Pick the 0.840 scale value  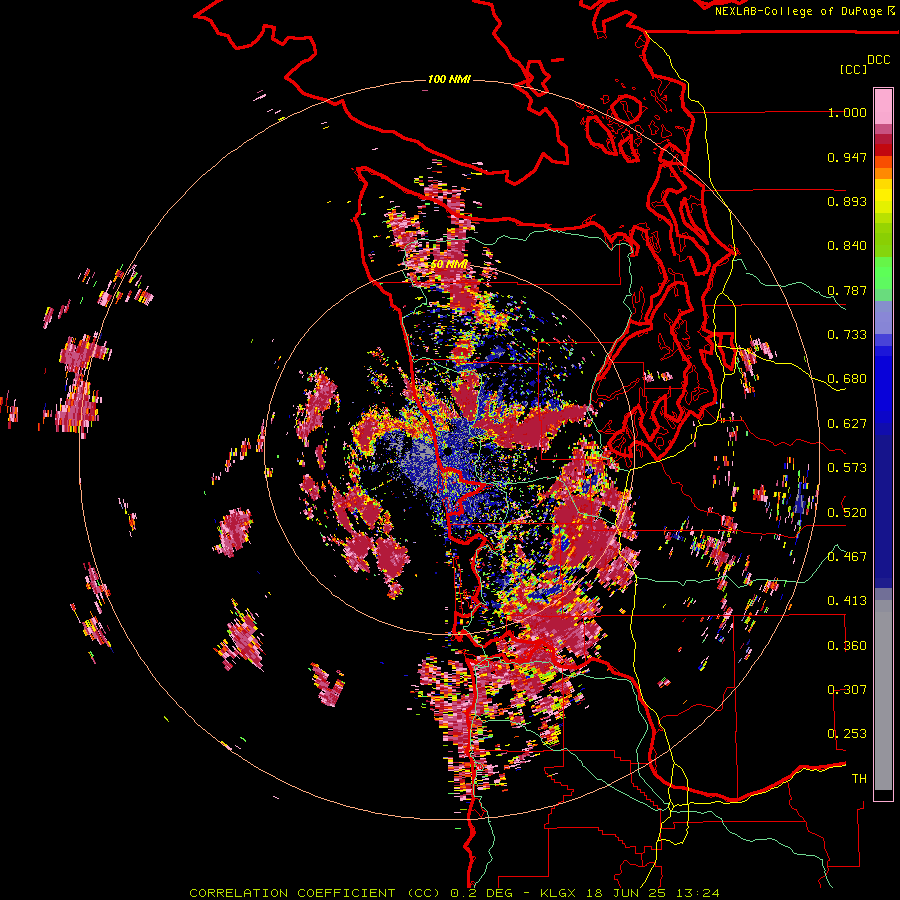point(847,246)
